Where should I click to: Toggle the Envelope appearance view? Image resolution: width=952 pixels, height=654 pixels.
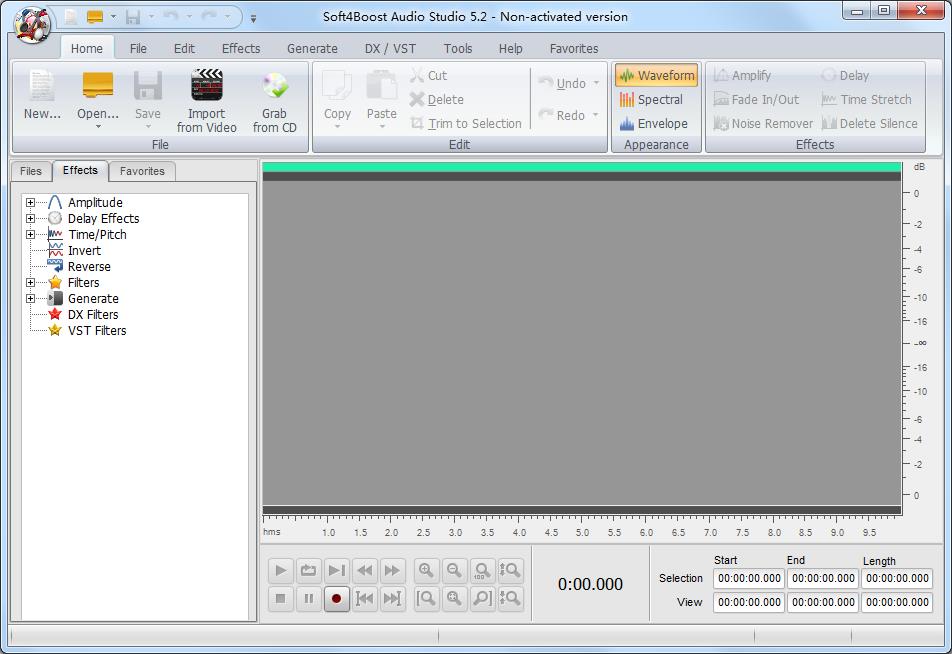pyautogui.click(x=654, y=124)
